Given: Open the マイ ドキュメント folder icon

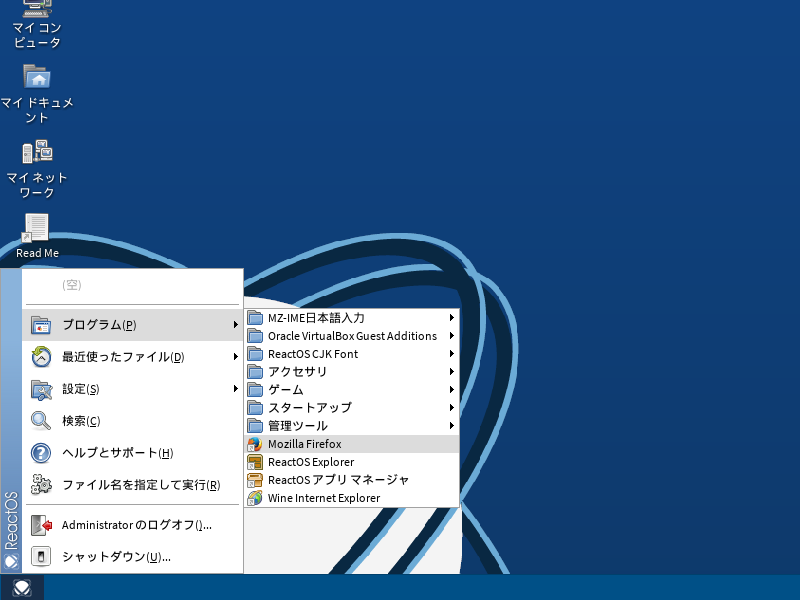Looking at the screenshot, I should pyautogui.click(x=37, y=77).
